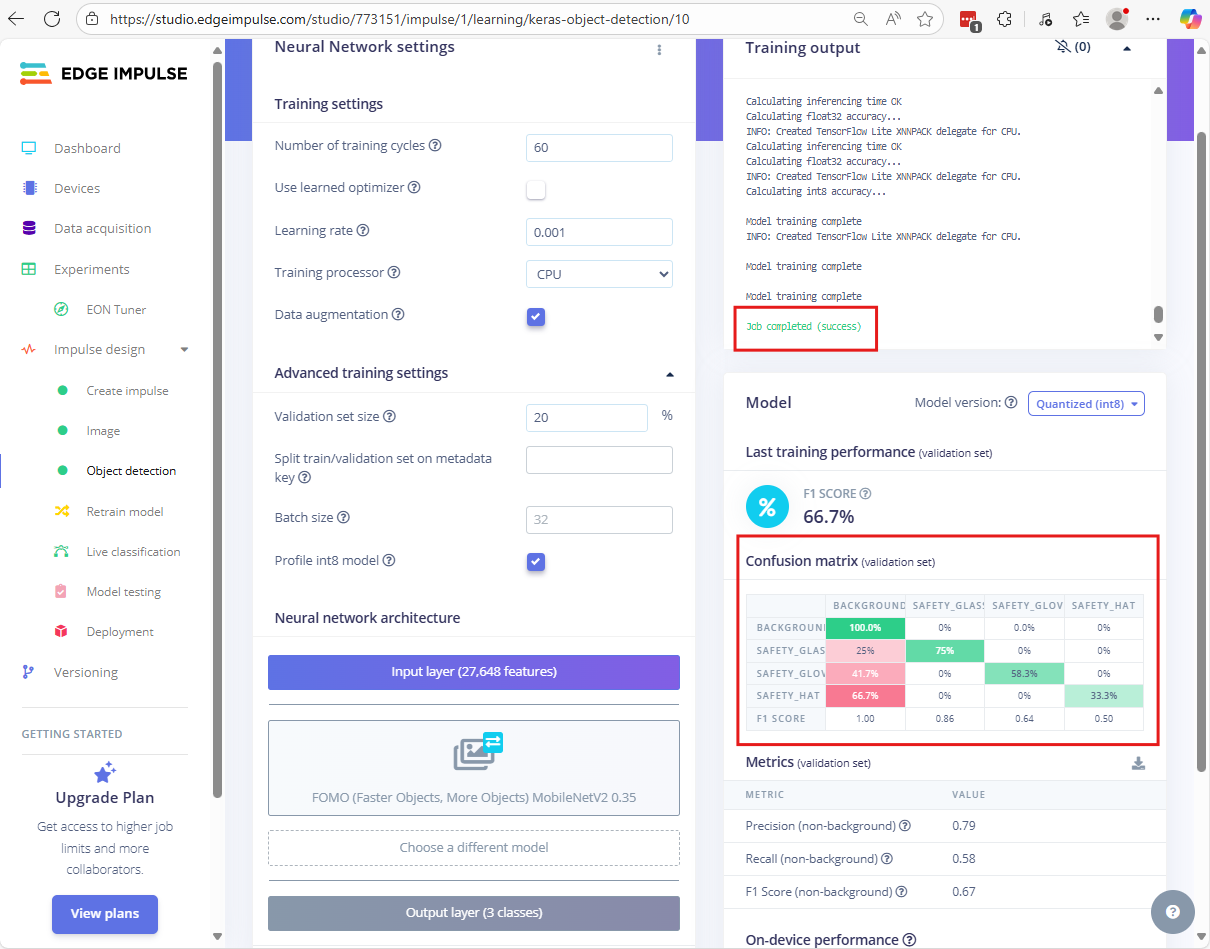Click Choose a different model
The width and height of the screenshot is (1210, 949).
tap(474, 848)
